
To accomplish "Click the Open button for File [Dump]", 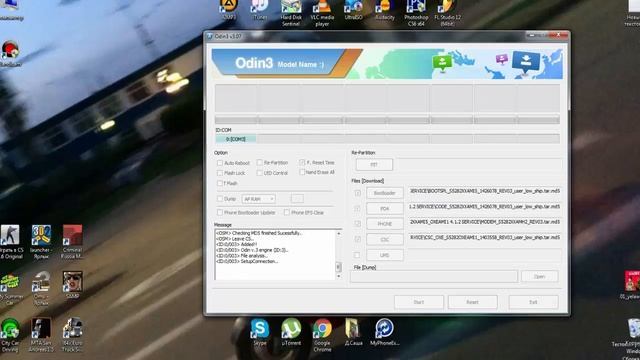I will 540,276.
